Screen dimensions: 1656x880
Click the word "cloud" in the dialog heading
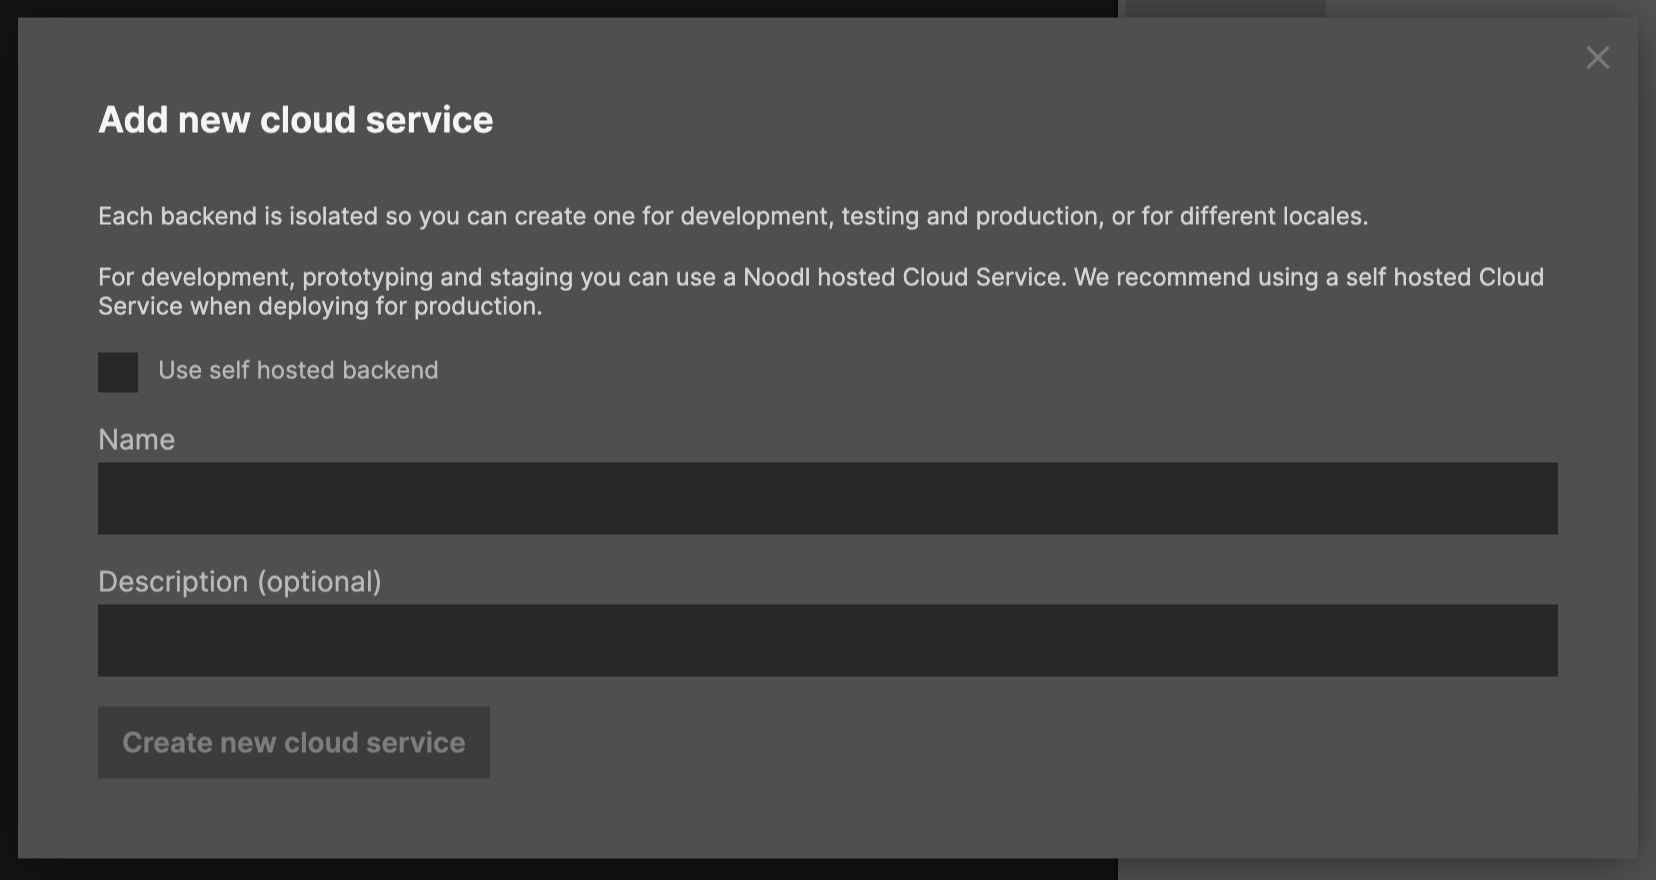(308, 120)
